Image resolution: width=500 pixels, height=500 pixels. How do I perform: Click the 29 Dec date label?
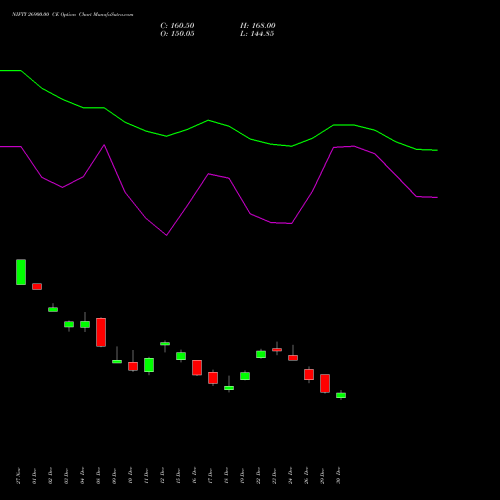point(323,476)
